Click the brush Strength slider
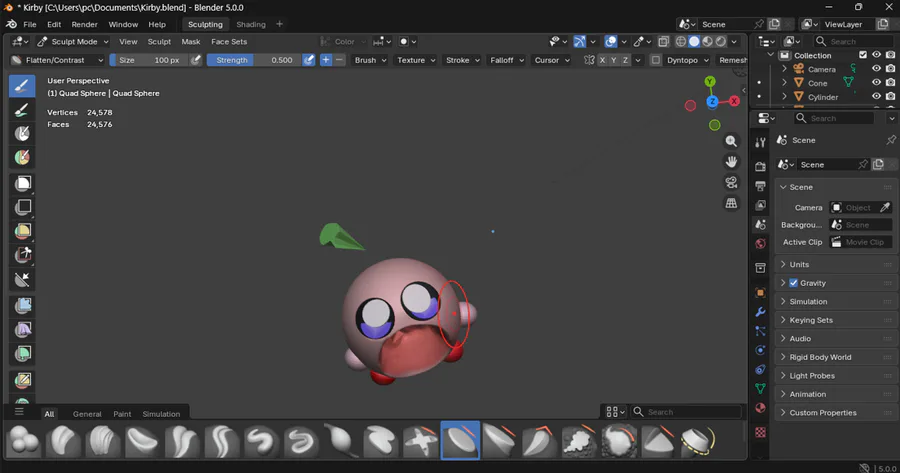Screen dimensions: 900x473 click(253, 60)
